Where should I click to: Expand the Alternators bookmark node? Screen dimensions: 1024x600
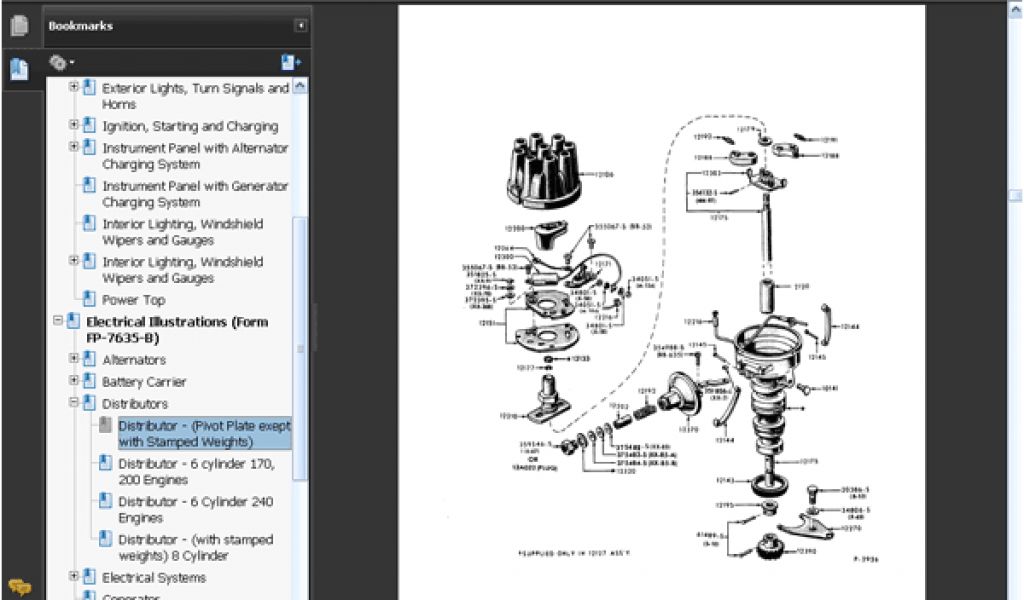click(x=74, y=359)
